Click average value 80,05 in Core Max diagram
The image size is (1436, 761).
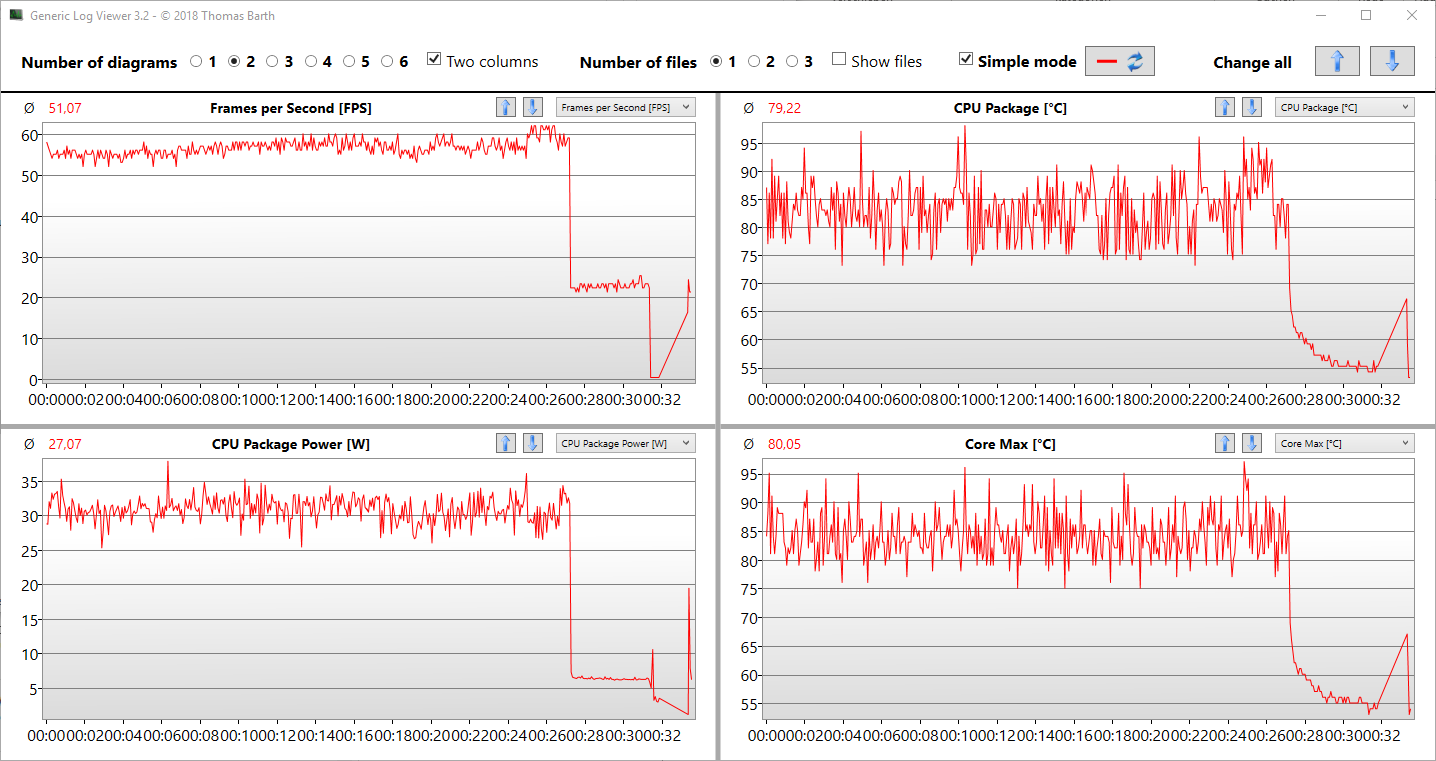click(784, 444)
